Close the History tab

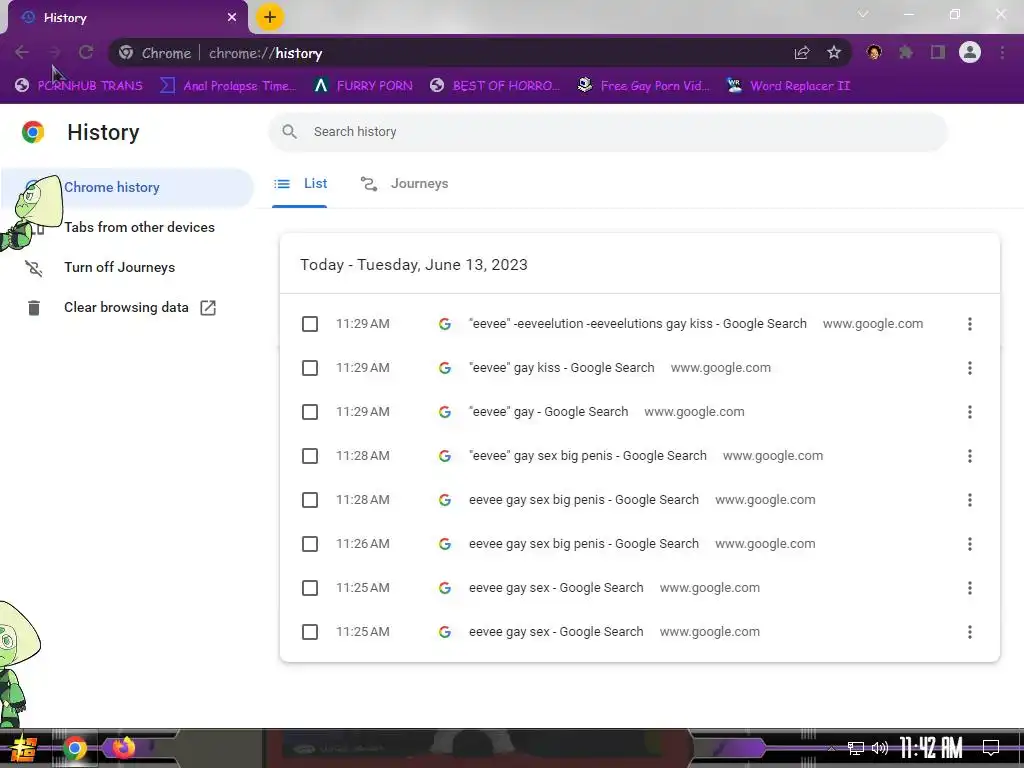(x=232, y=18)
